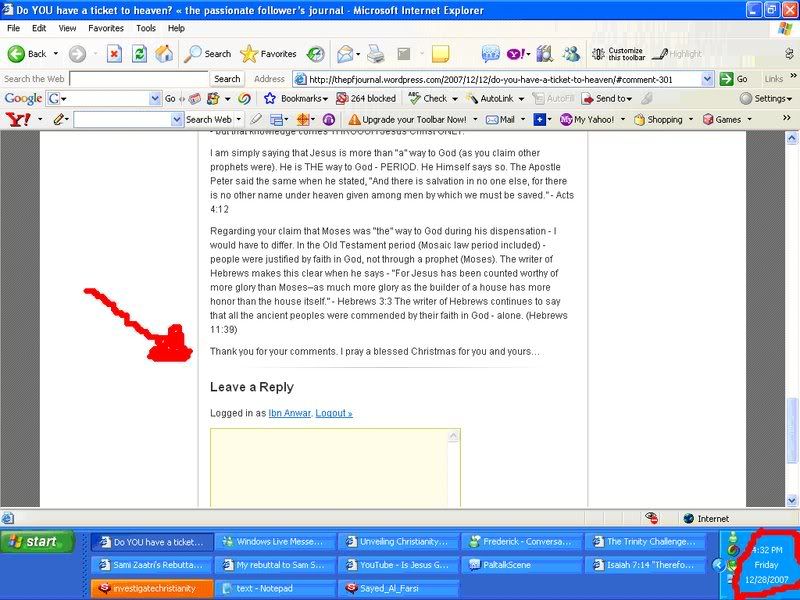The width and height of the screenshot is (800, 600).
Task: Open the File menu
Action: (14, 28)
